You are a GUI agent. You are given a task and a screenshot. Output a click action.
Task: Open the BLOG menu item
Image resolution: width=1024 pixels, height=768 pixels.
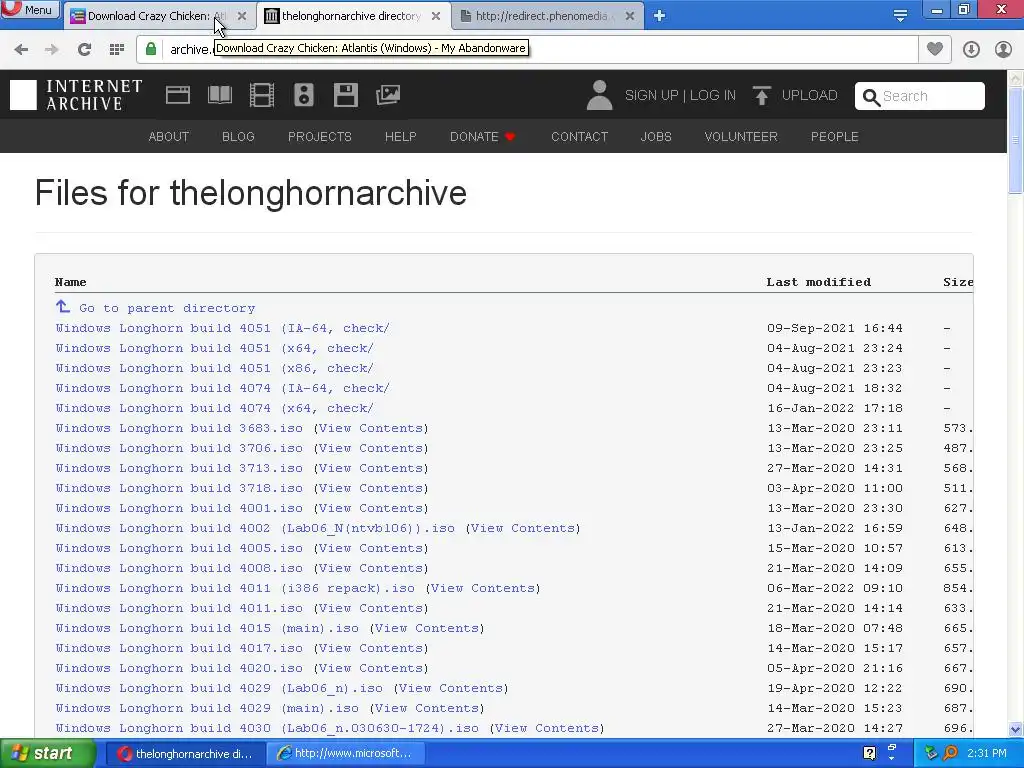point(238,136)
